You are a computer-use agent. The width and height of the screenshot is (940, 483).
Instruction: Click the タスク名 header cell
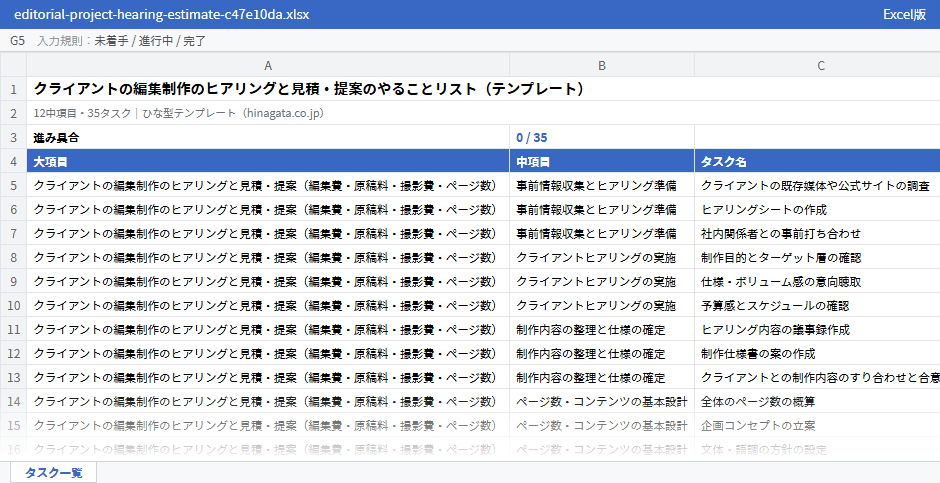click(x=817, y=161)
